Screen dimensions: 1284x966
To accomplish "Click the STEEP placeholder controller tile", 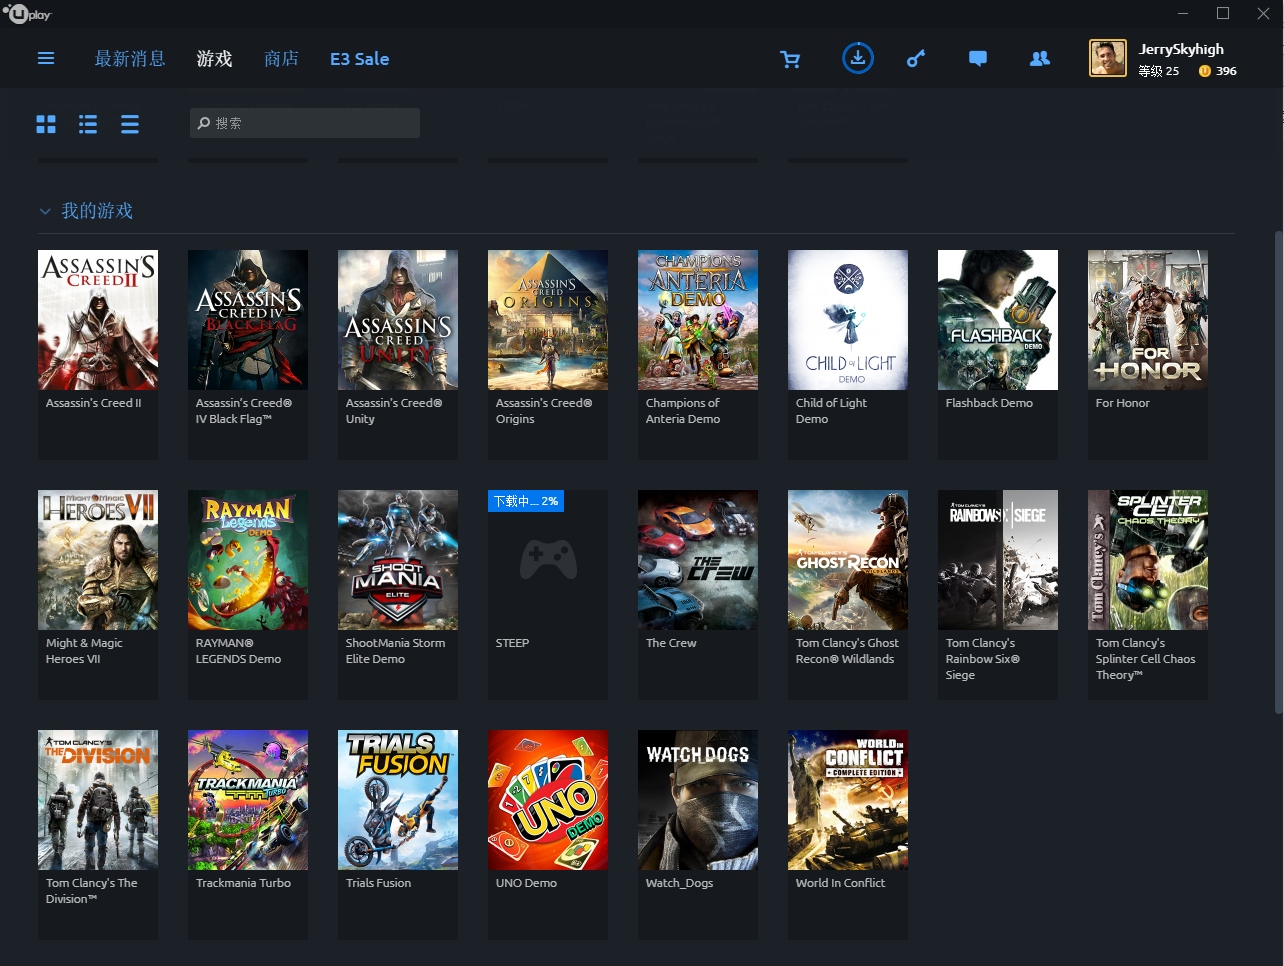I will (548, 560).
